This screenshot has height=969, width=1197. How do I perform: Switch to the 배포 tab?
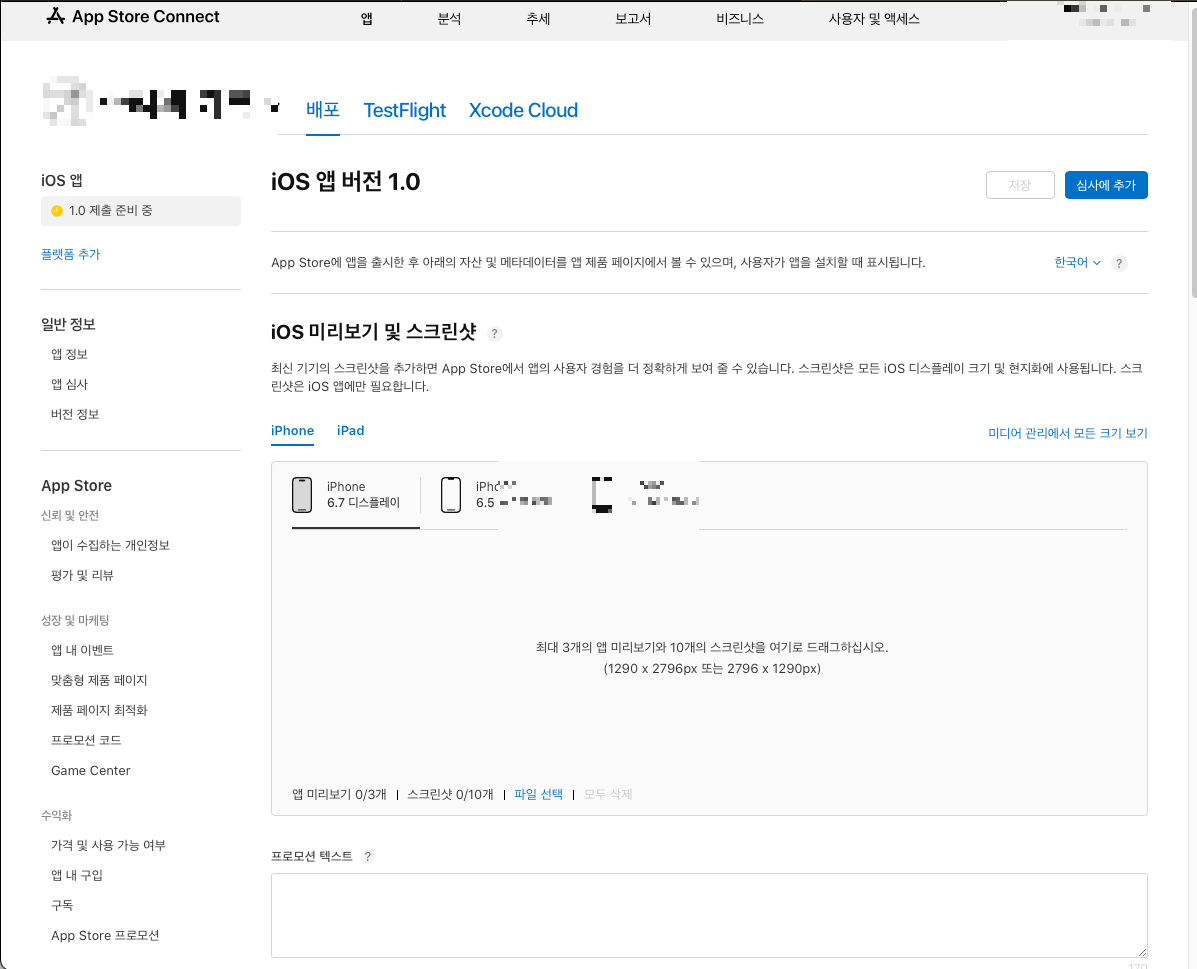tap(323, 110)
